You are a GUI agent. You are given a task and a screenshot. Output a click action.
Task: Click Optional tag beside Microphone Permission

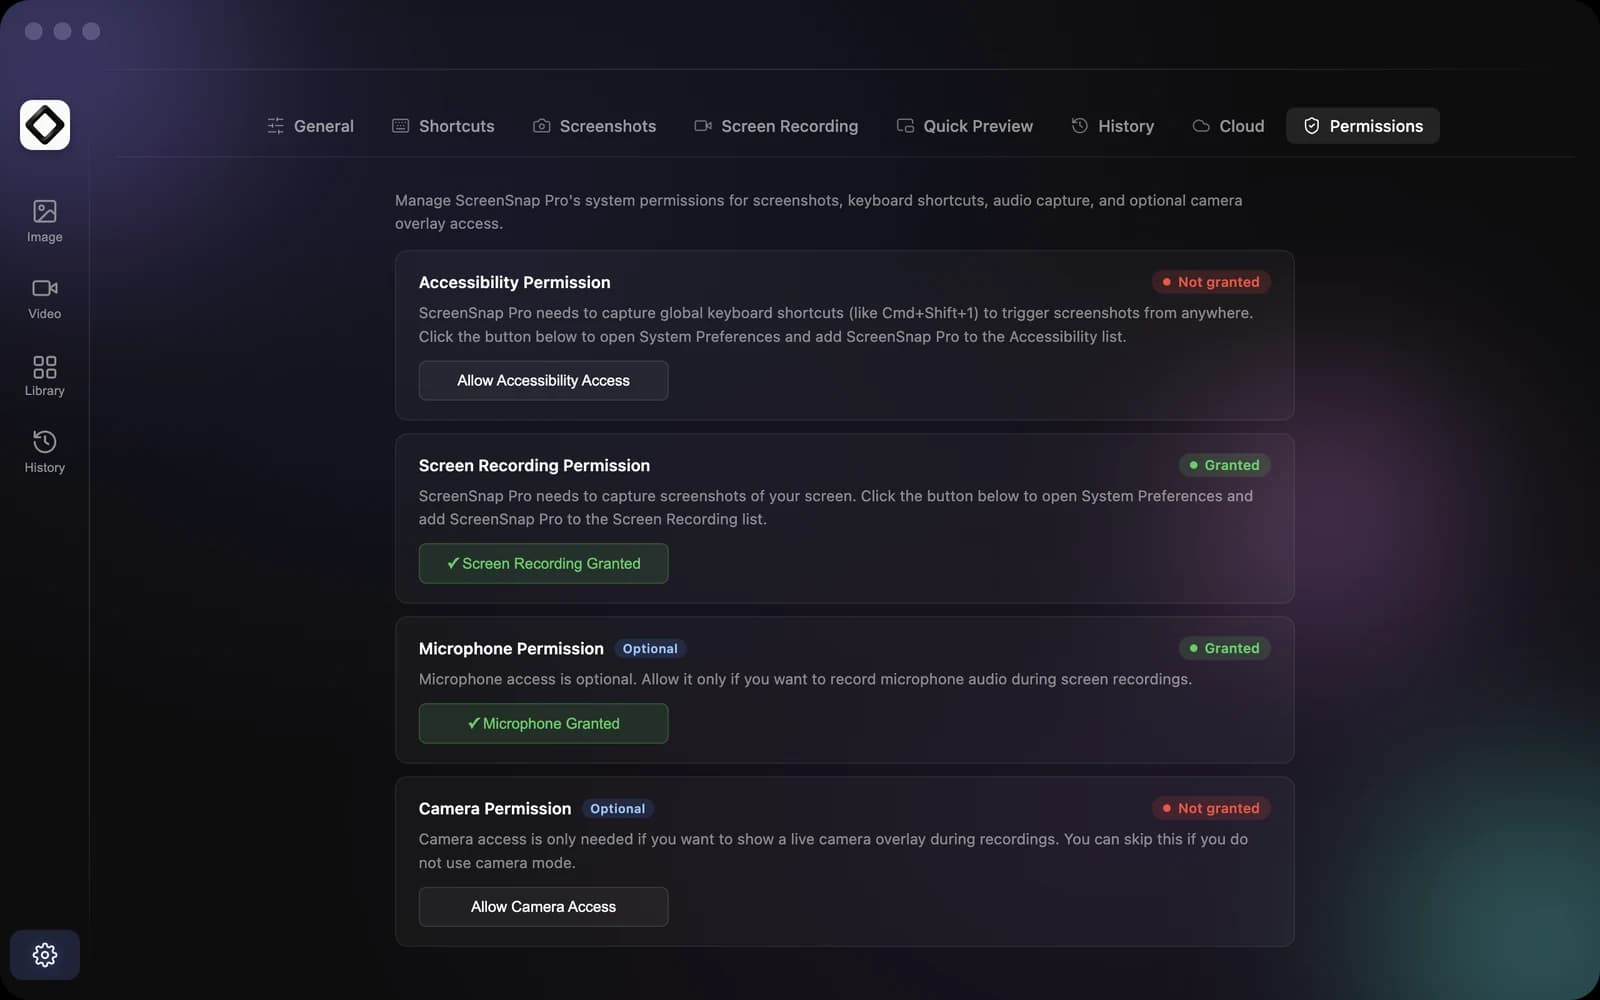[x=650, y=649]
